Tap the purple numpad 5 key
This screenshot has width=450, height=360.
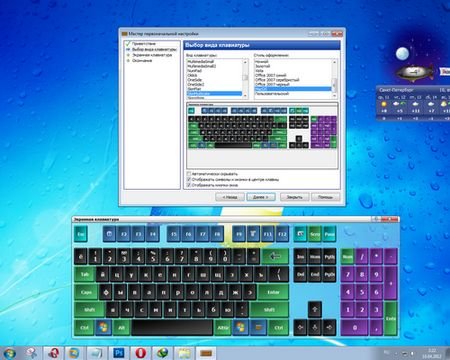click(x=362, y=292)
